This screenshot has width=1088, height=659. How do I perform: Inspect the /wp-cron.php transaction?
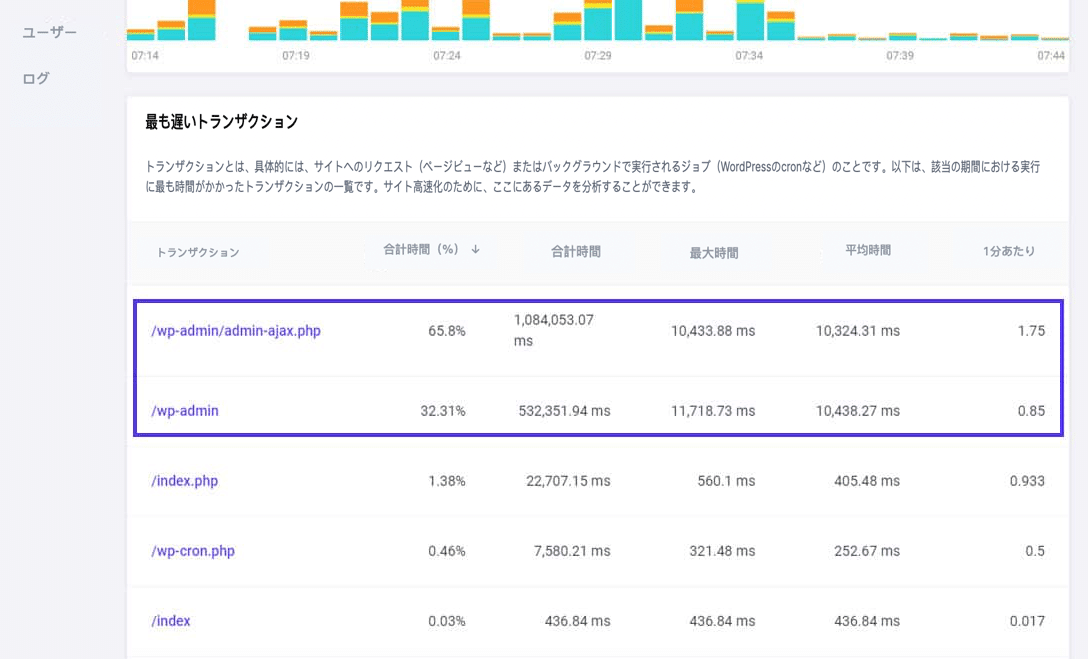point(194,550)
